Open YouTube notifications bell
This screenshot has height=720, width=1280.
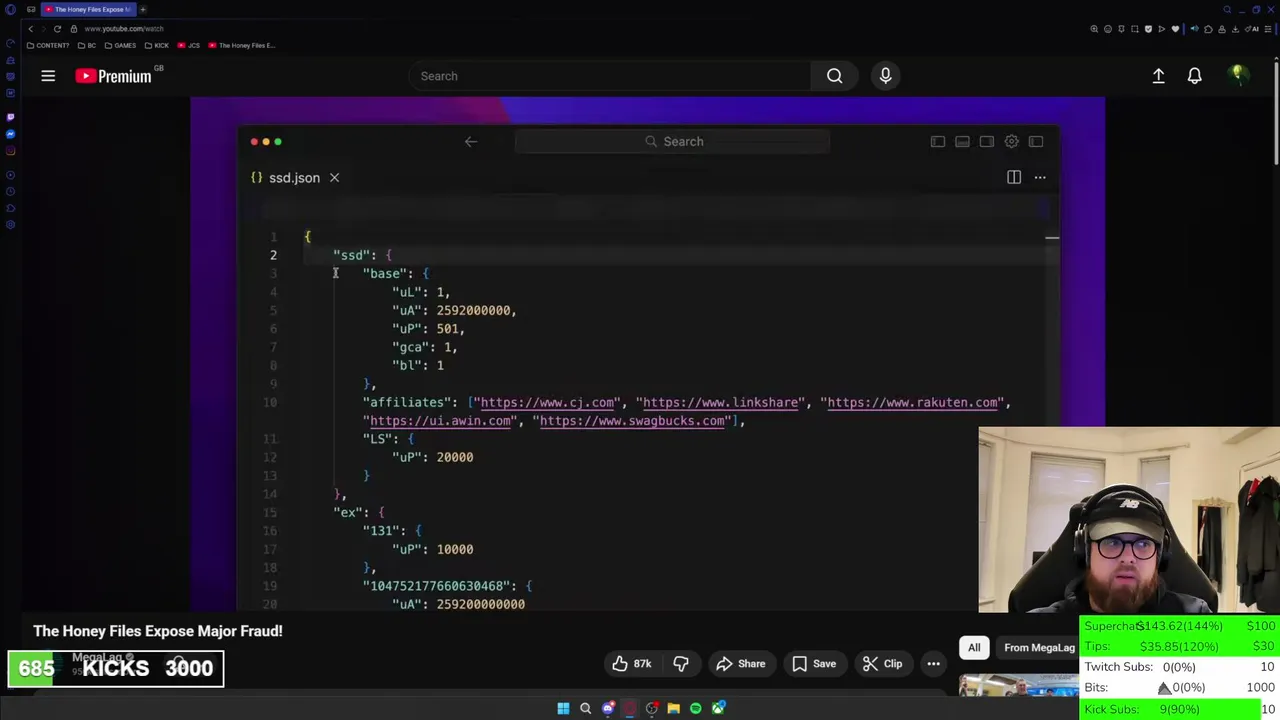(x=1194, y=76)
